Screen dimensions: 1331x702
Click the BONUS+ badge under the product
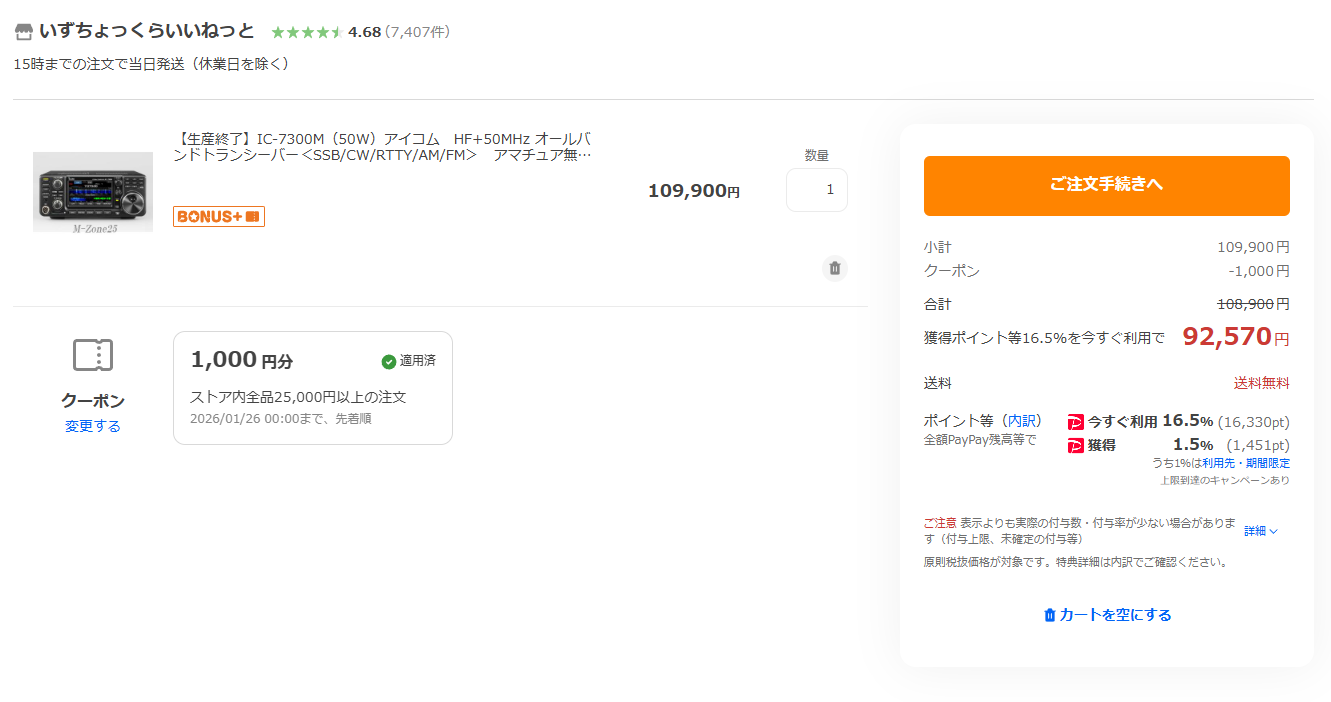219,216
